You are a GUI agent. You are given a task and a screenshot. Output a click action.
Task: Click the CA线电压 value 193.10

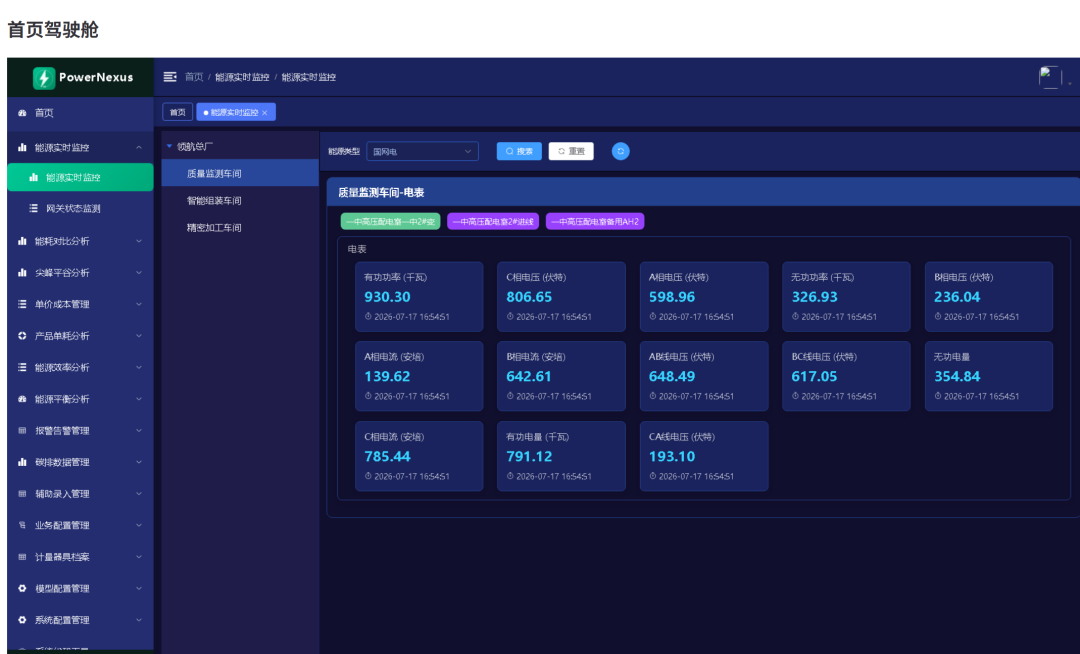tap(672, 456)
